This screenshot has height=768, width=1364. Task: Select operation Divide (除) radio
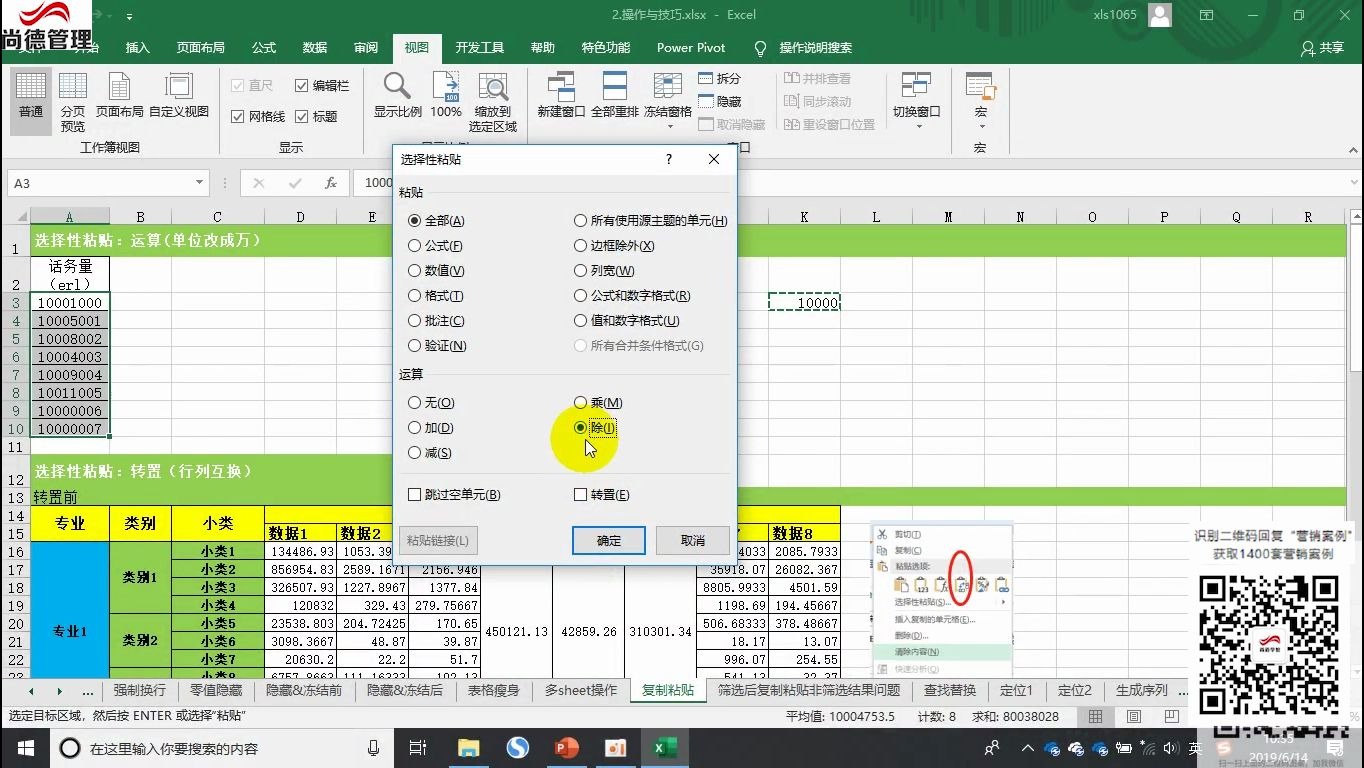(x=595, y=428)
